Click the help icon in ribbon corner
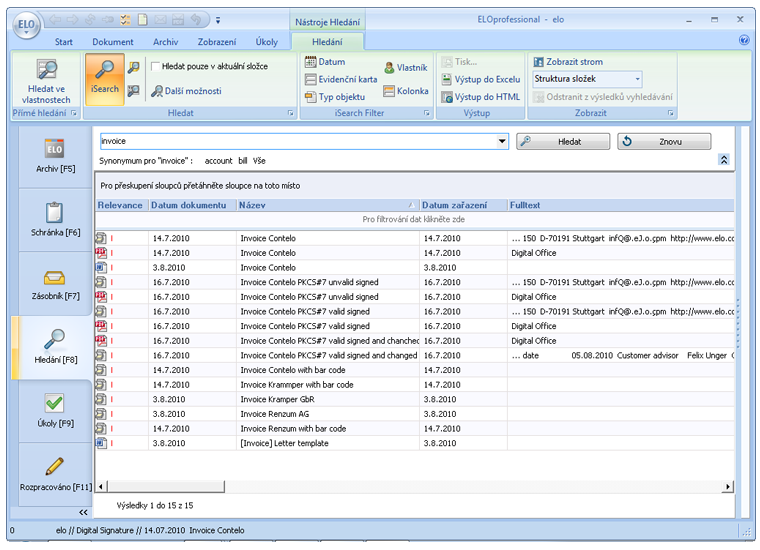Image resolution: width=760 pixels, height=550 pixels. (744, 40)
